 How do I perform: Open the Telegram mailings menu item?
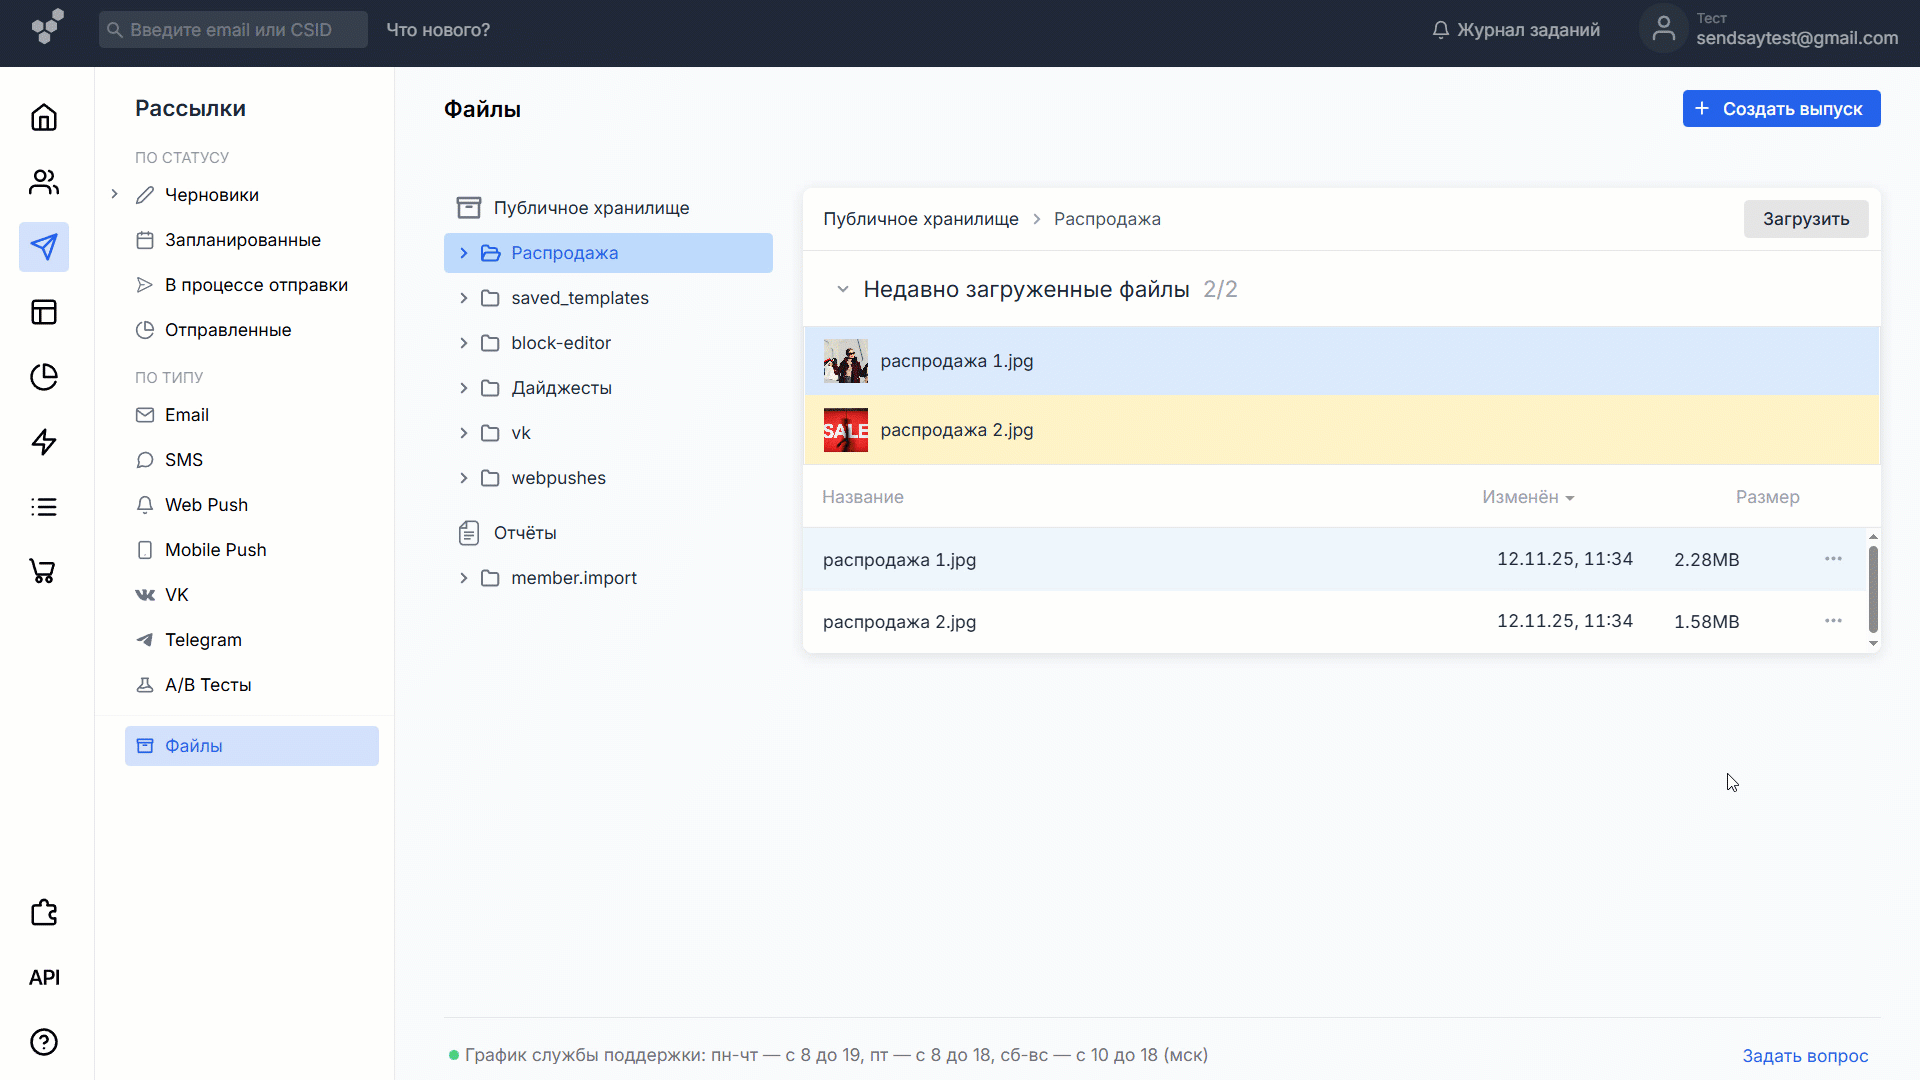click(203, 640)
